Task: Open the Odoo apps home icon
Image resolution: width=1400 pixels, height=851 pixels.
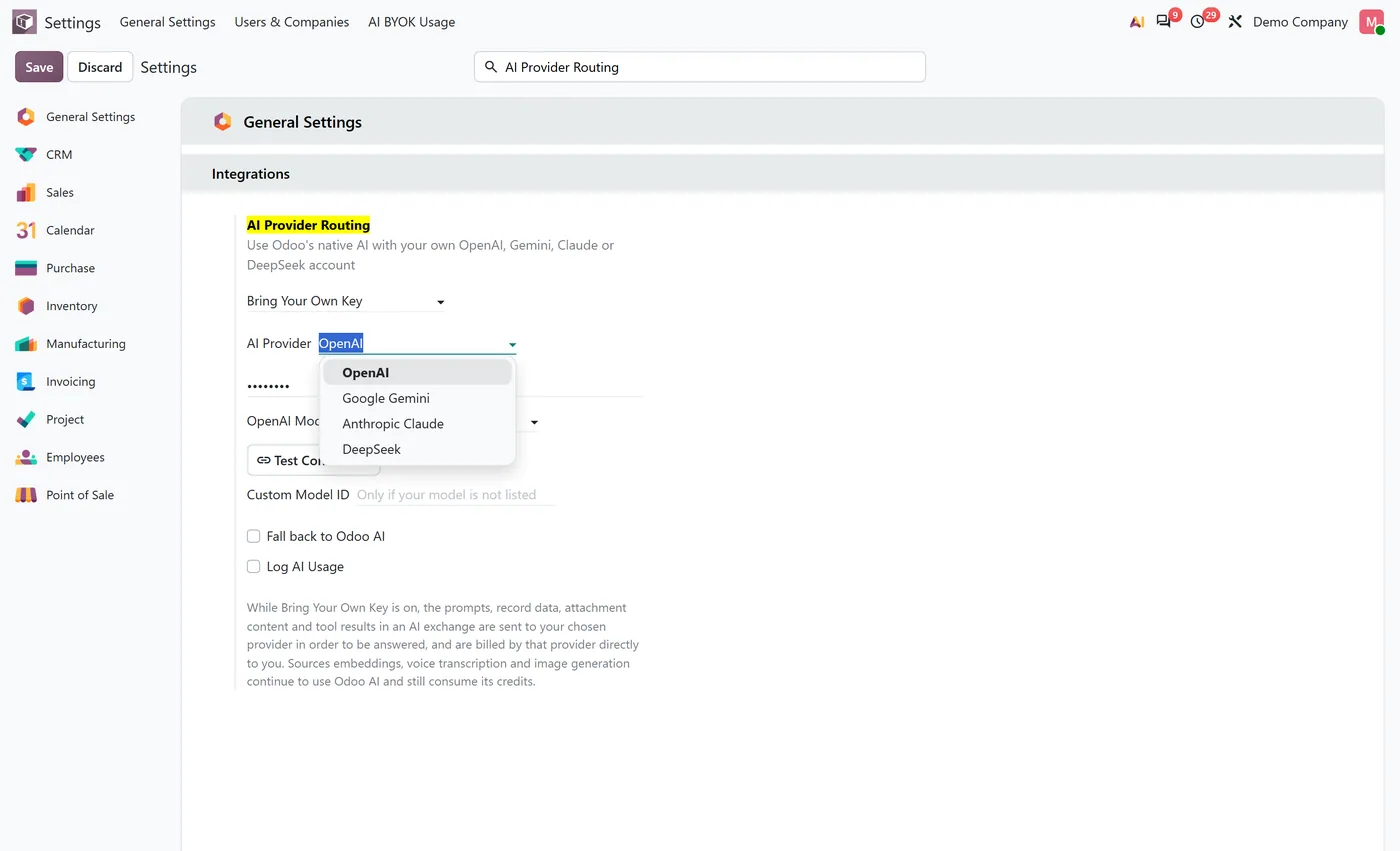Action: [24, 22]
